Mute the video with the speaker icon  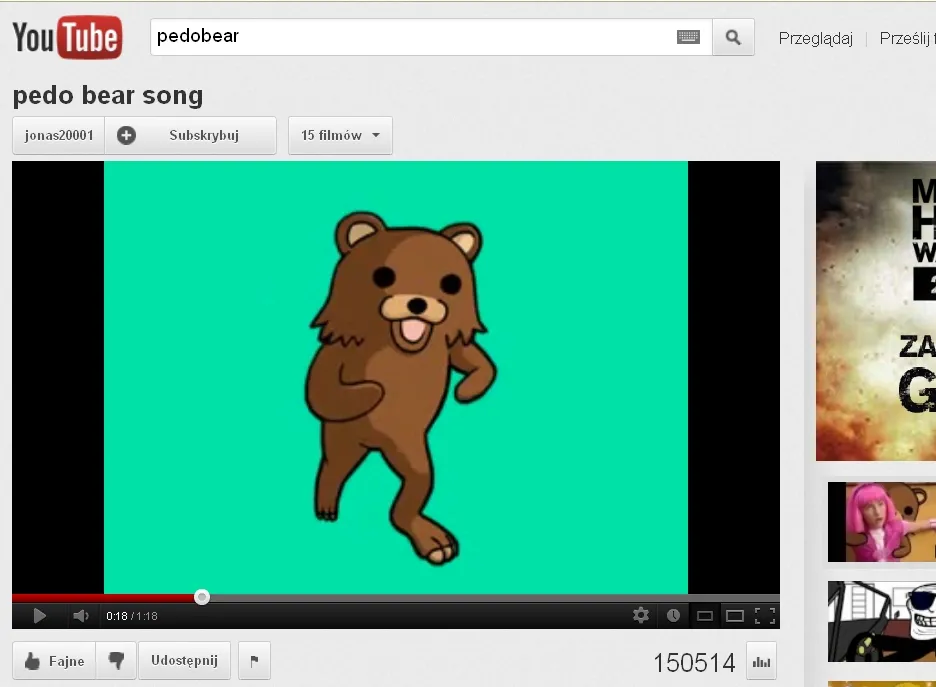click(81, 616)
